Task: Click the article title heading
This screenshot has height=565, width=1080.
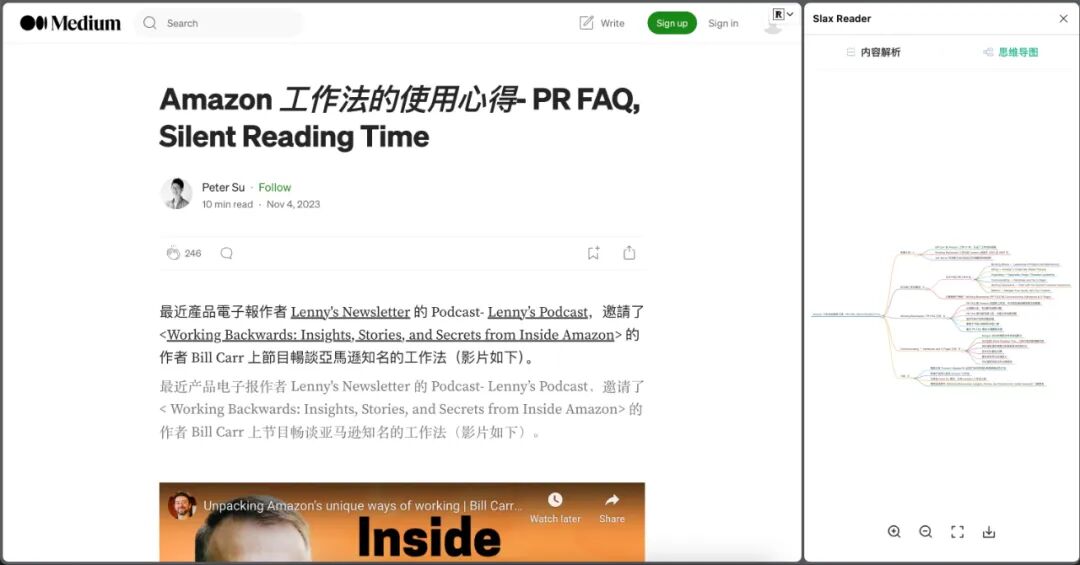Action: pyautogui.click(x=400, y=118)
